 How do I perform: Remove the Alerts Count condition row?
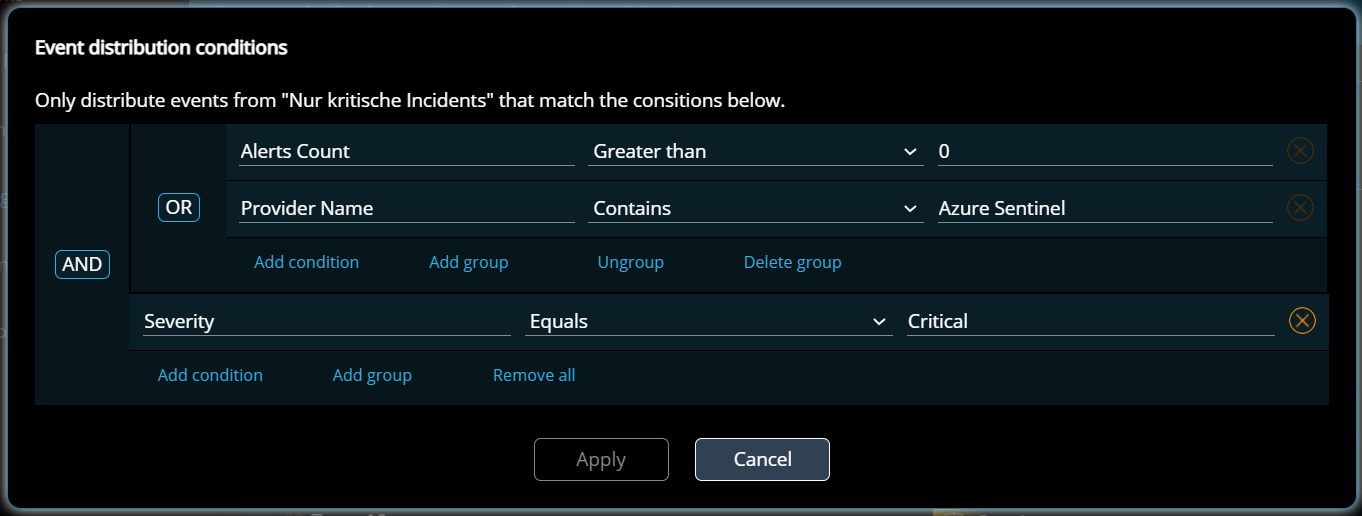tap(1299, 151)
